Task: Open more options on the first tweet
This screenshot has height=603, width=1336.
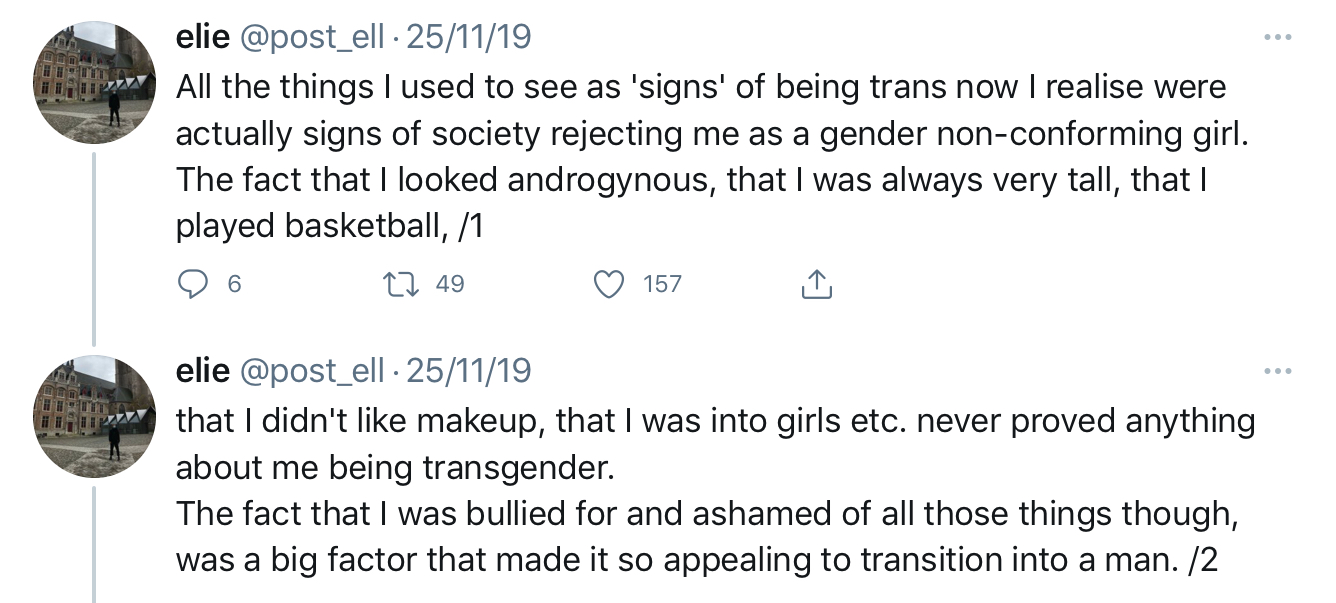Action: 1277,39
